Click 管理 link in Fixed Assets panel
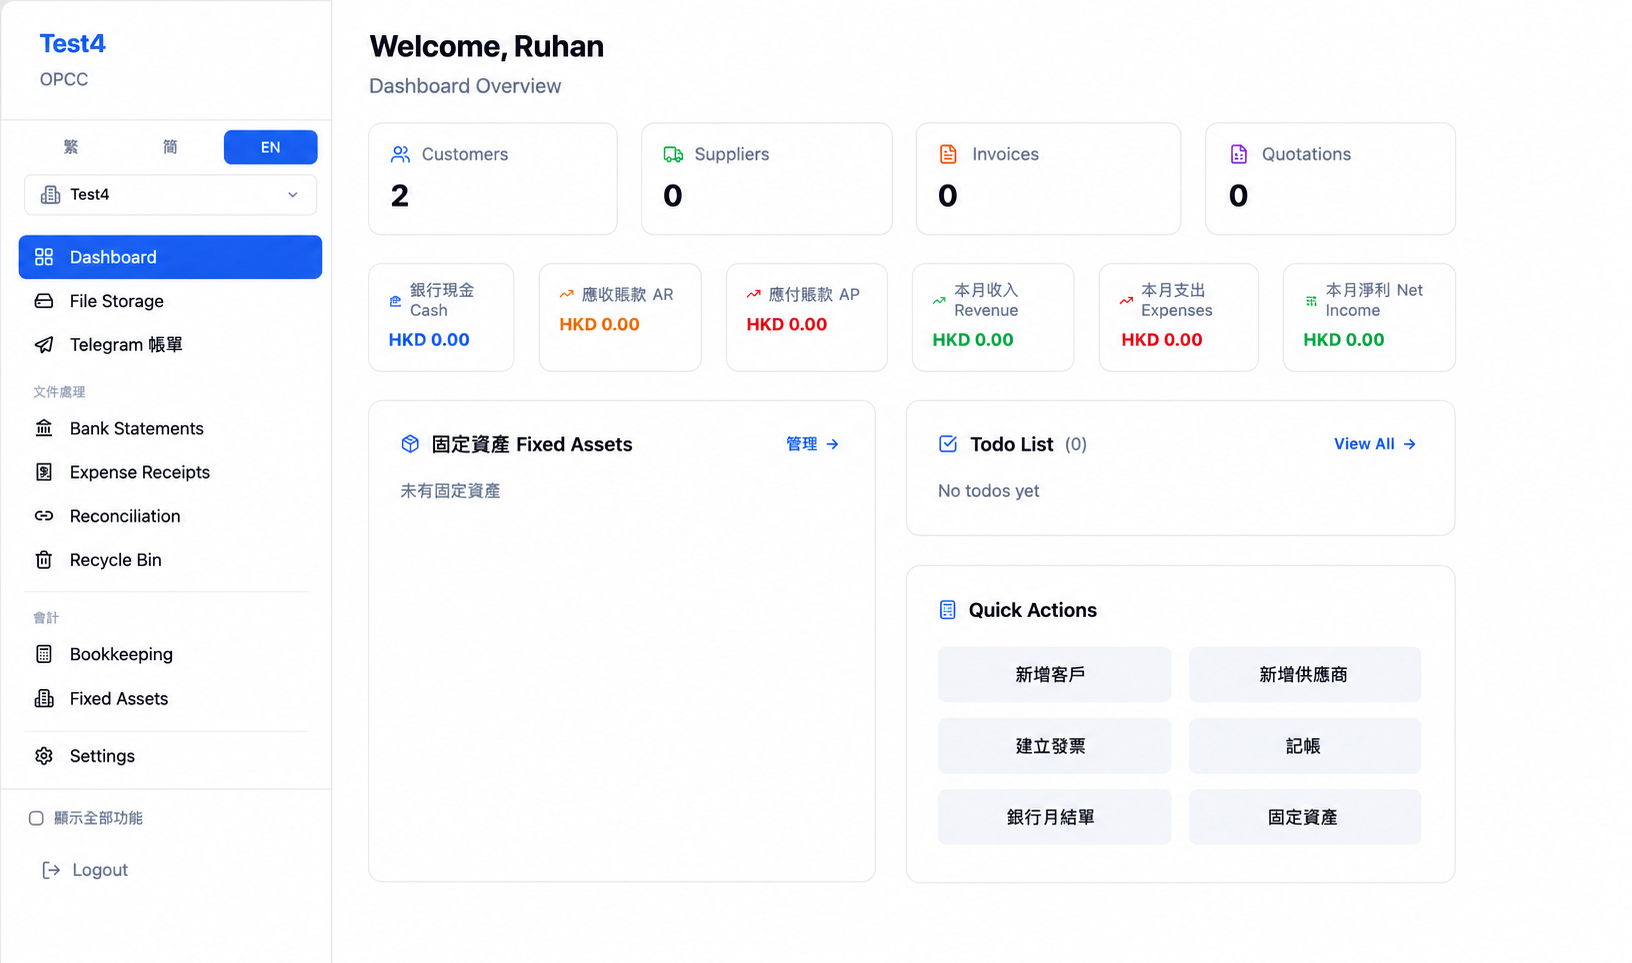This screenshot has width=1632, height=963. 812,444
